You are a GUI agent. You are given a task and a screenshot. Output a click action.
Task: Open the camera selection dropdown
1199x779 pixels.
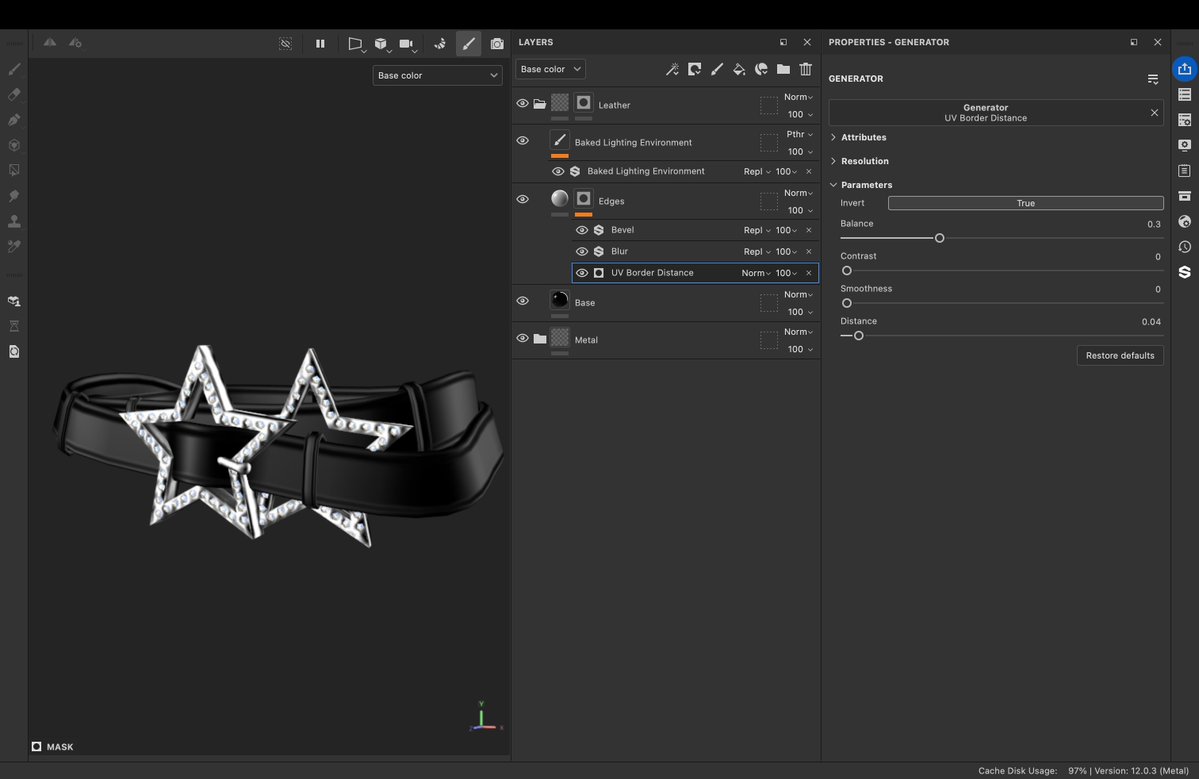pyautogui.click(x=408, y=44)
